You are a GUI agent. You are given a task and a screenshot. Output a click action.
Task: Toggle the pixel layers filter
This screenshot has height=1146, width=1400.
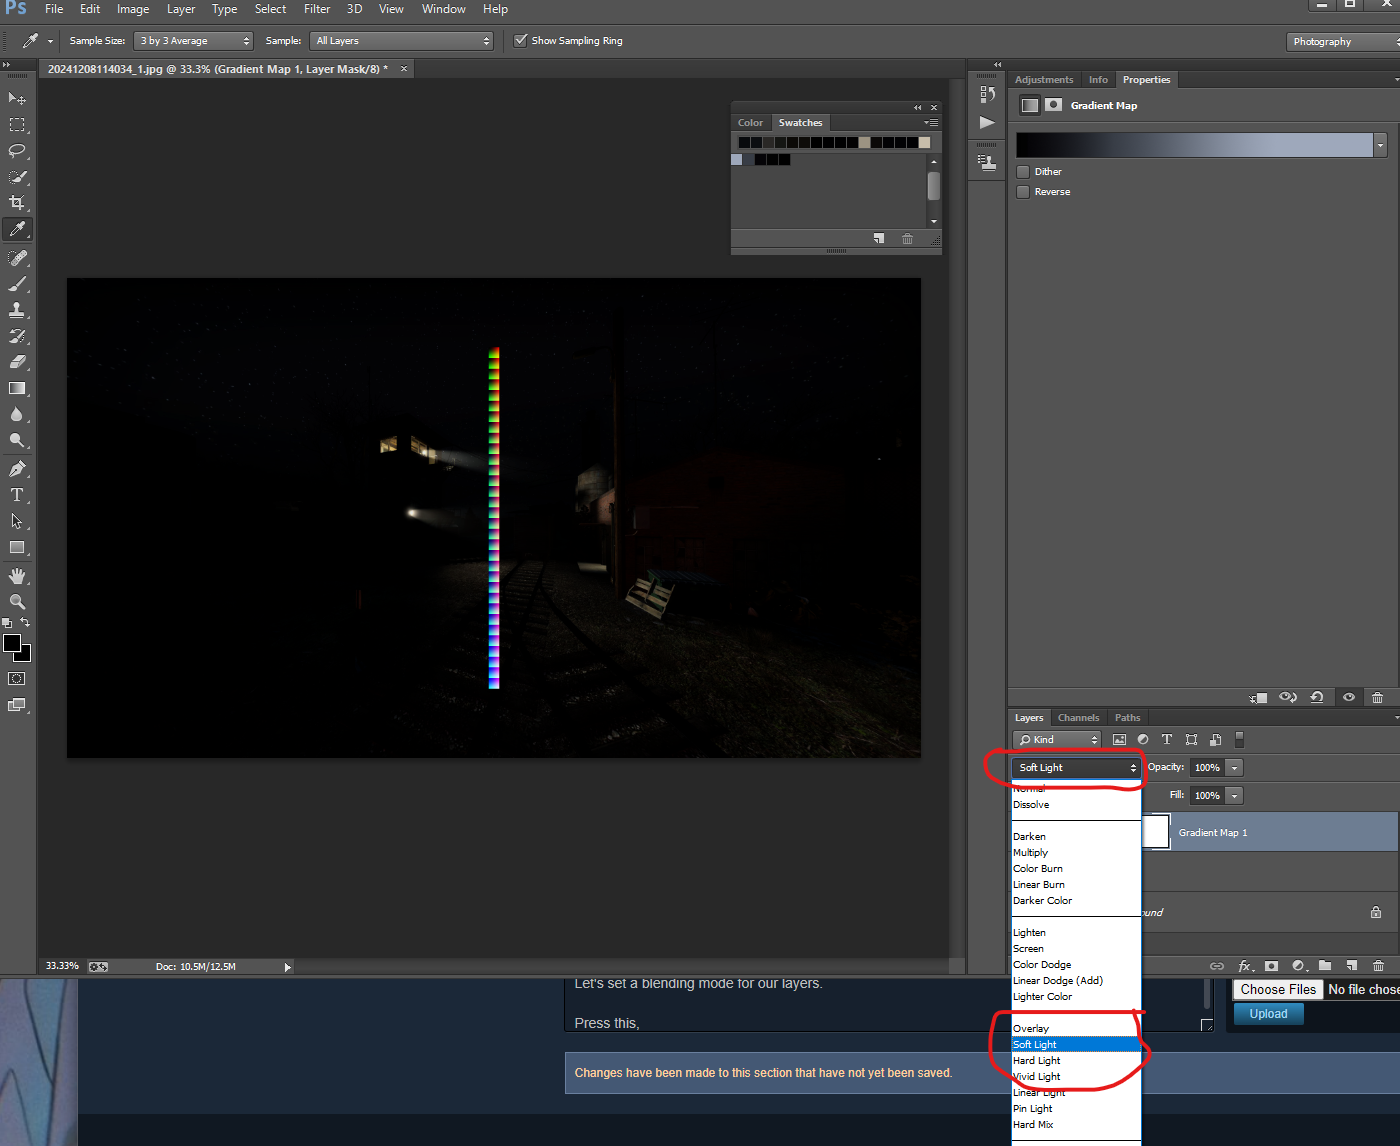click(1119, 740)
